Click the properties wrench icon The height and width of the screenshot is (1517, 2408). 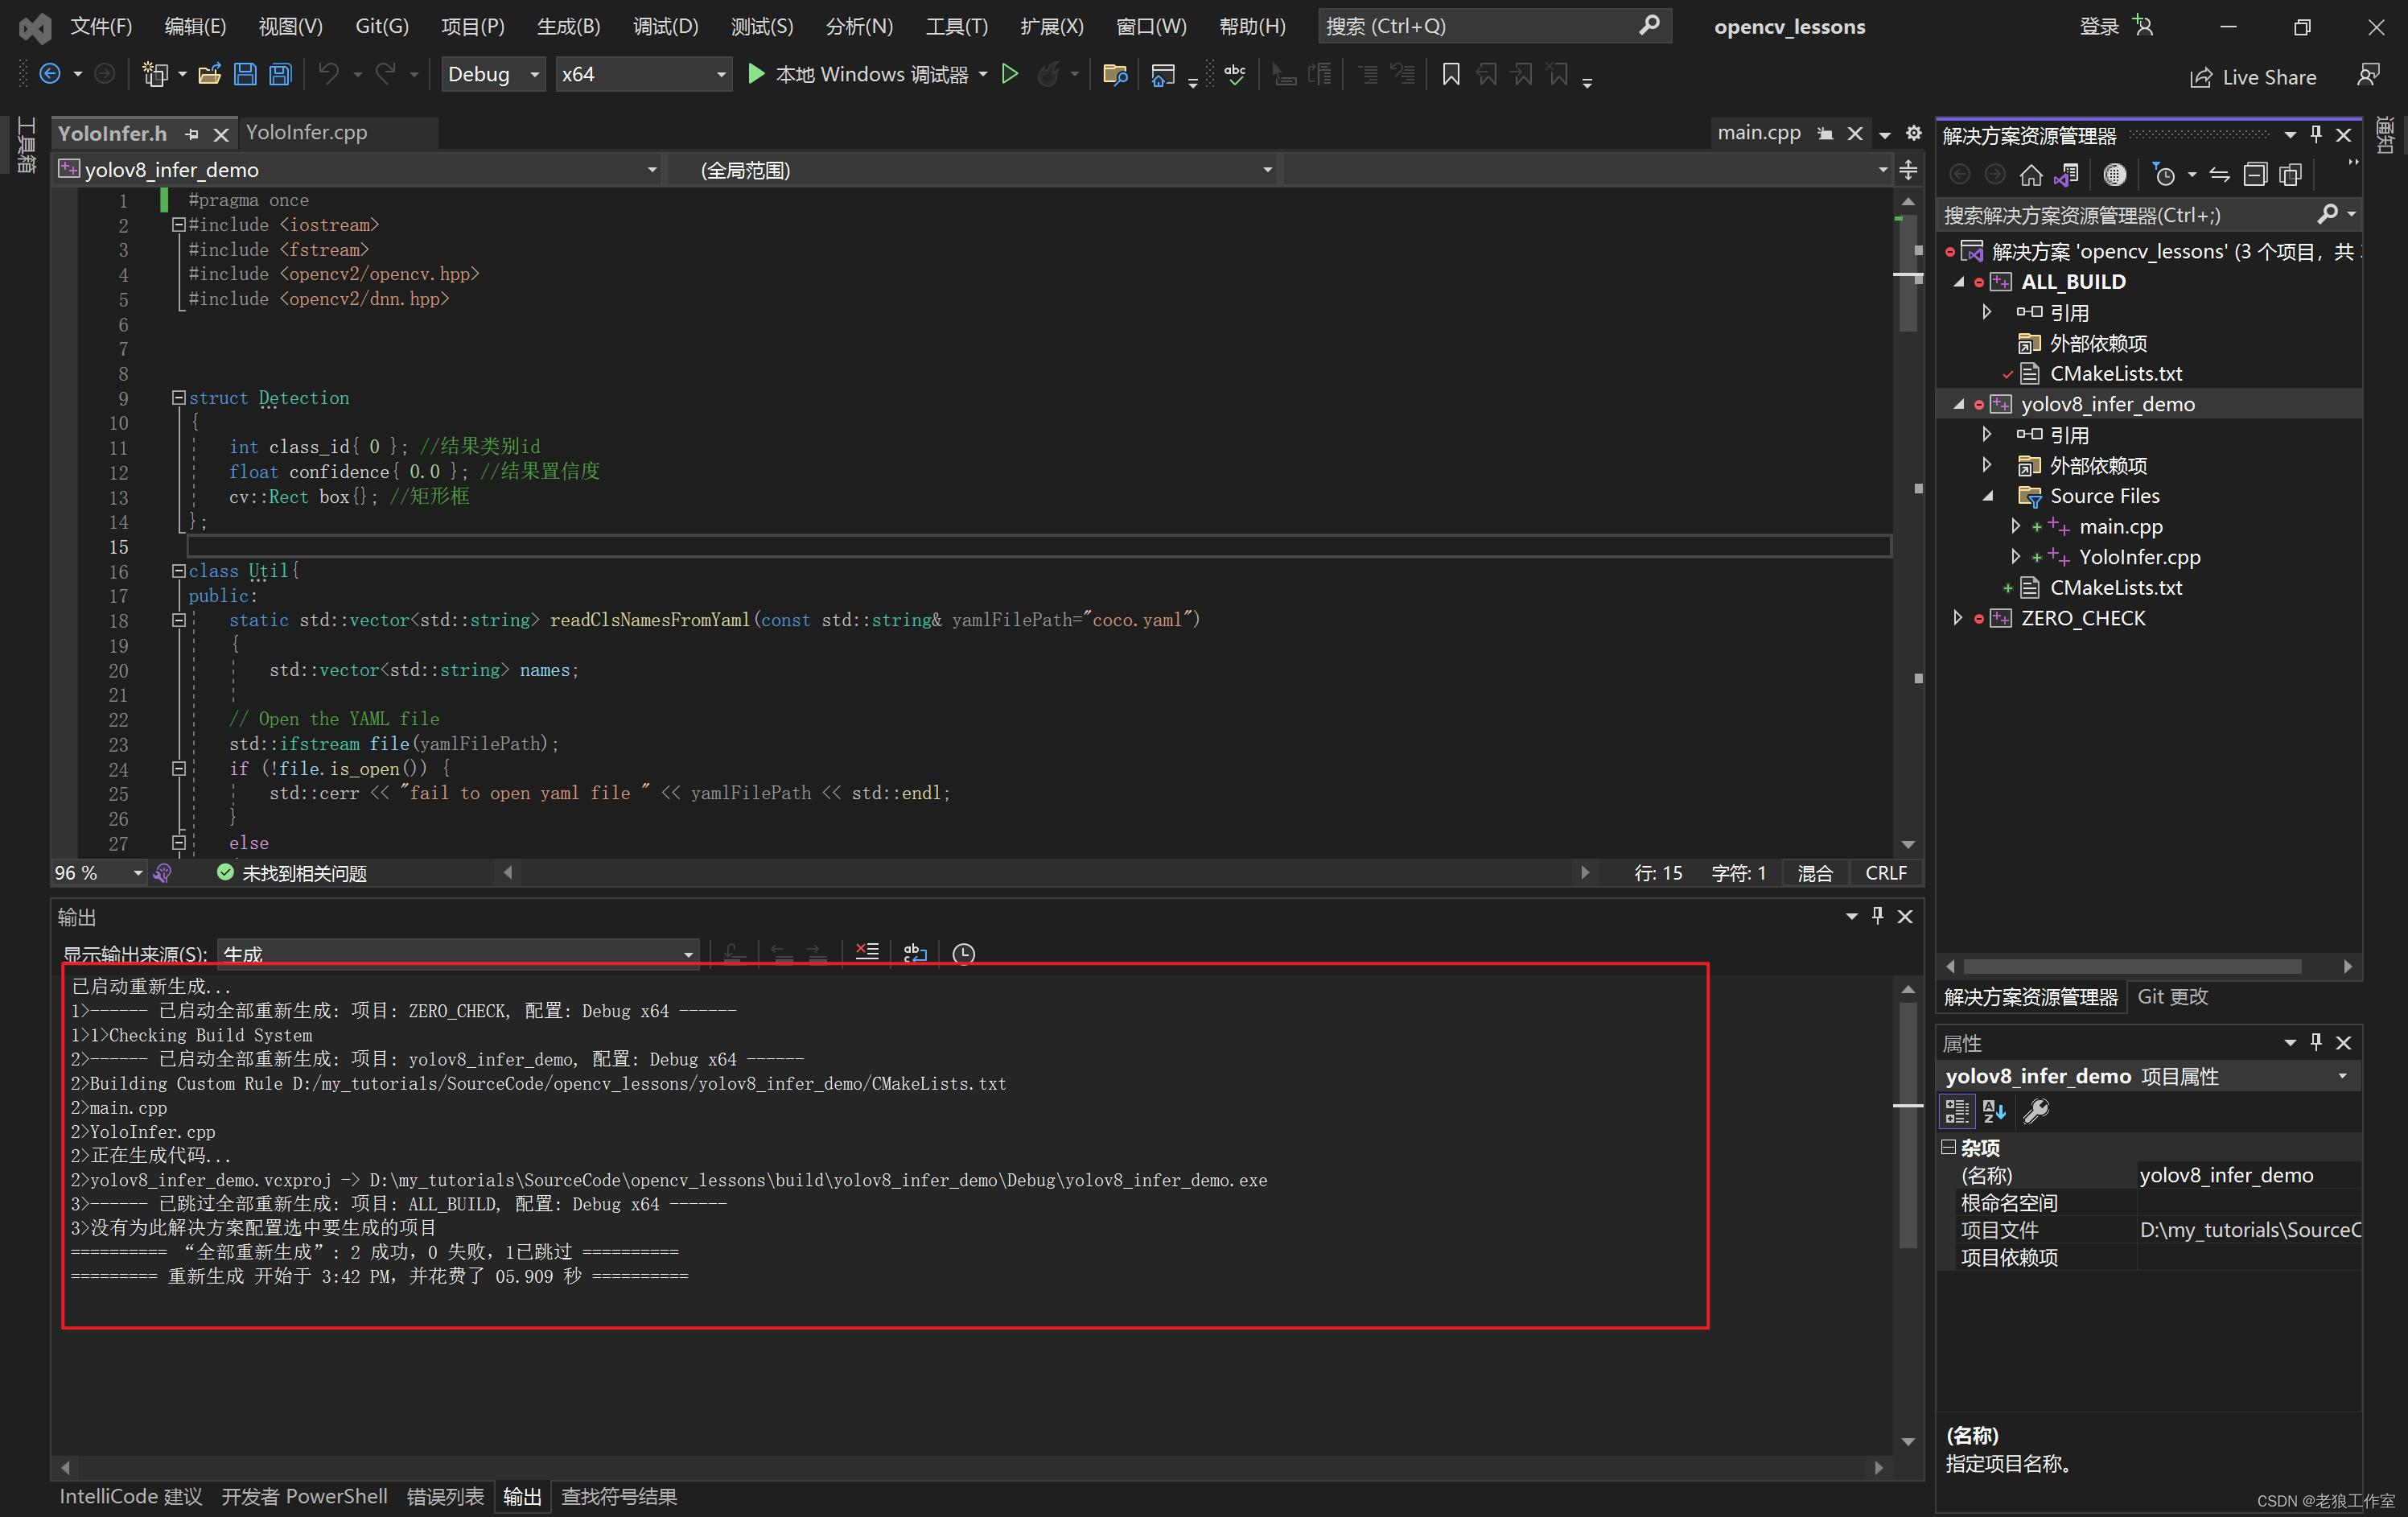tap(2036, 1111)
